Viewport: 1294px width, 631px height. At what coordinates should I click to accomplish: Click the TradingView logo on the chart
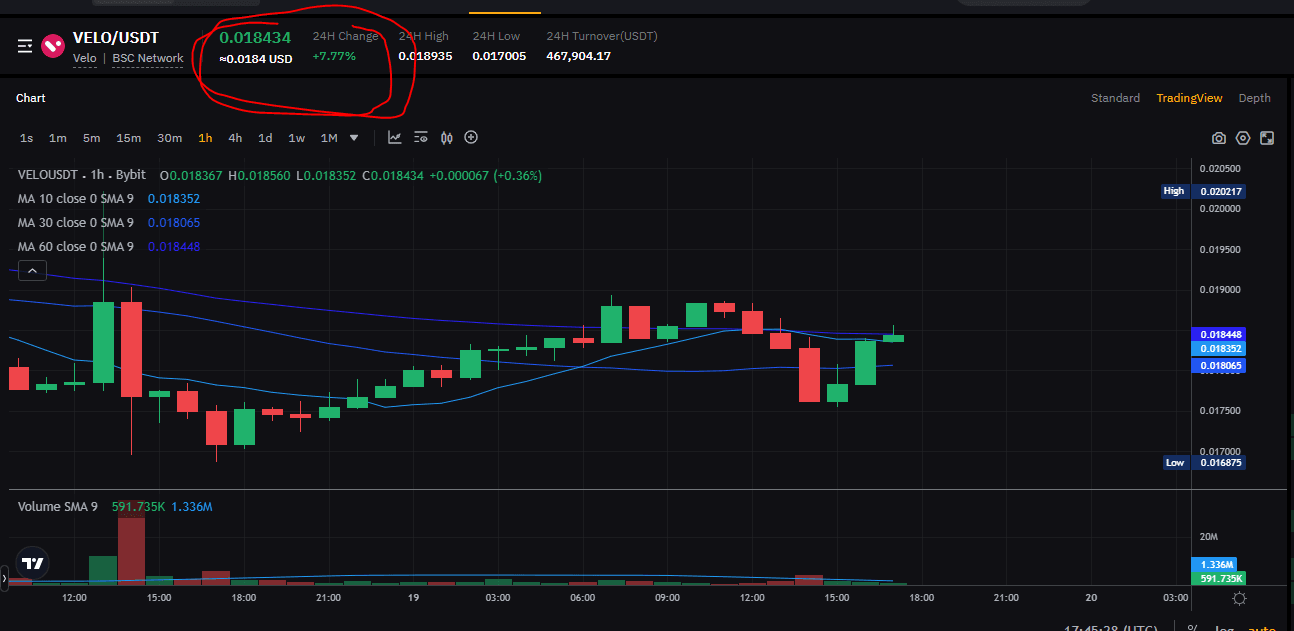[x=32, y=563]
